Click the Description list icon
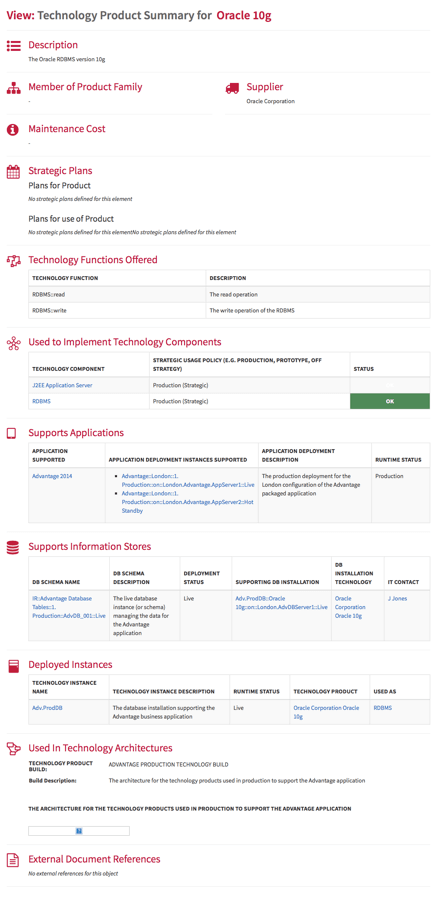Viewport: 437px width, 900px height. tap(13, 45)
